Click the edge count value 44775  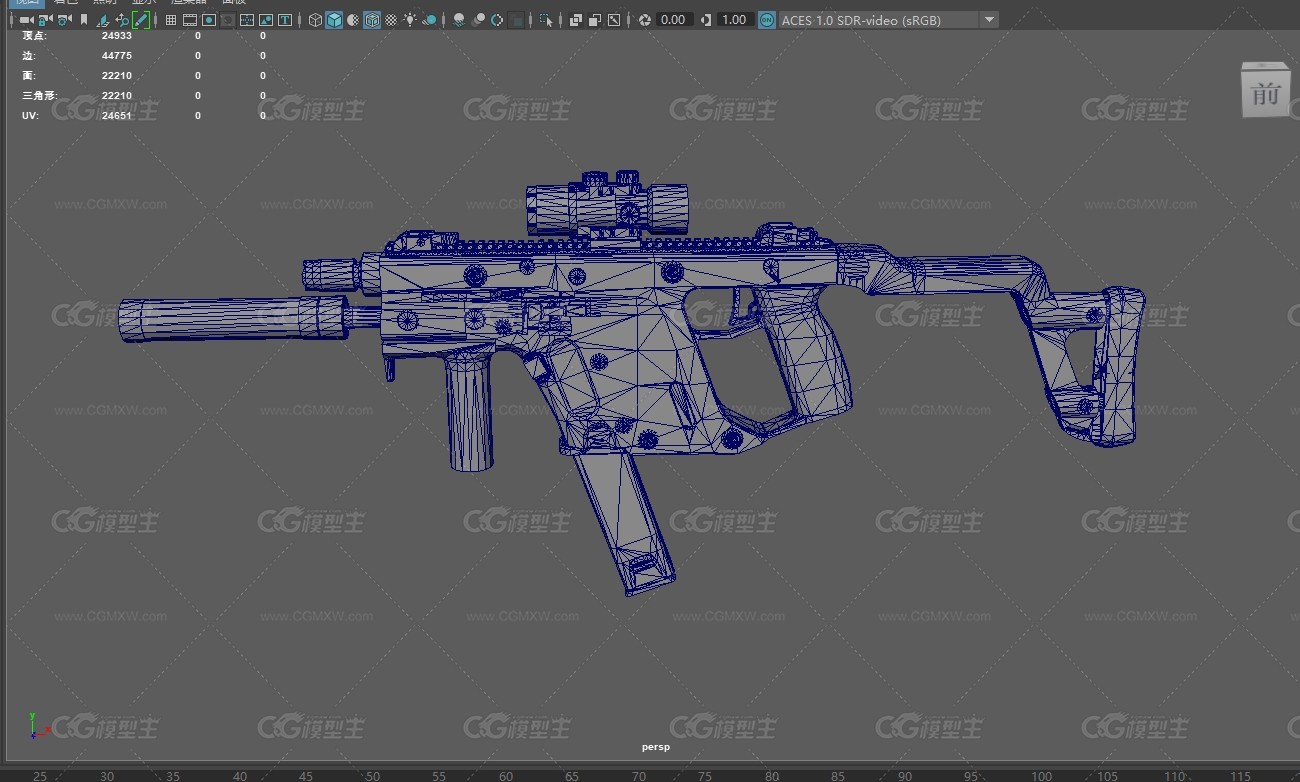(117, 56)
